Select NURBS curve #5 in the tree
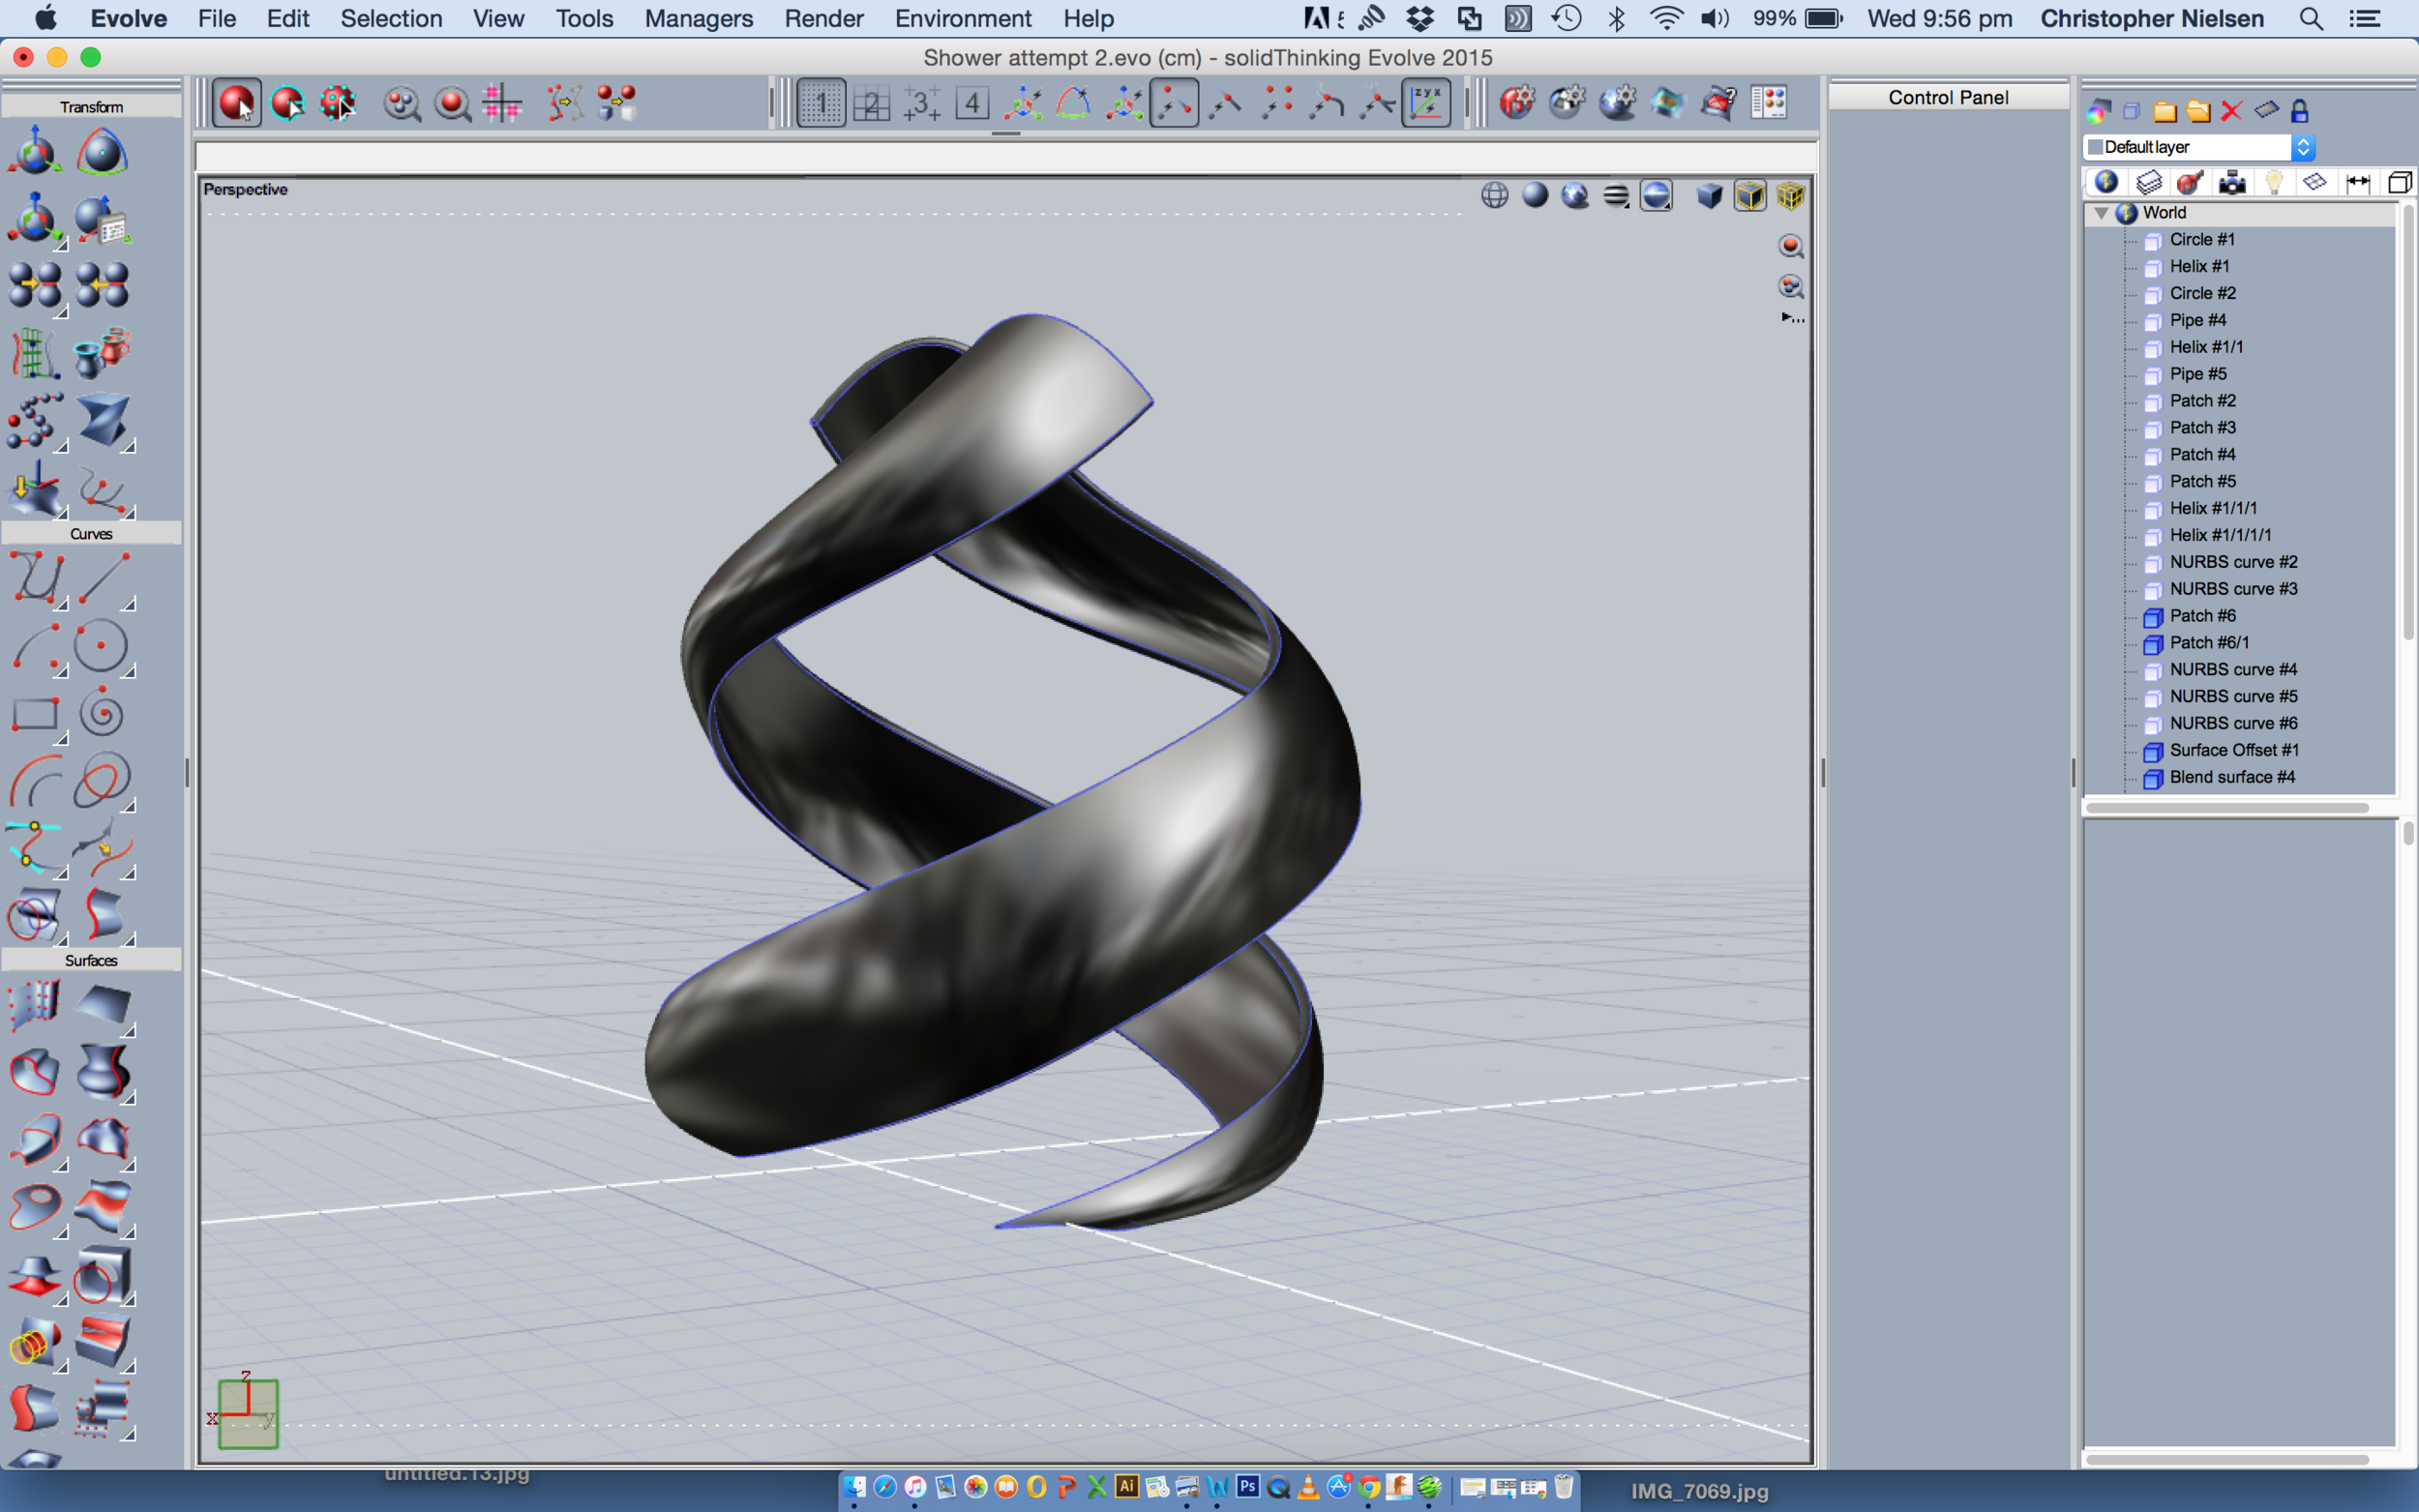Screen dimensions: 2419x1512 click(x=2232, y=696)
